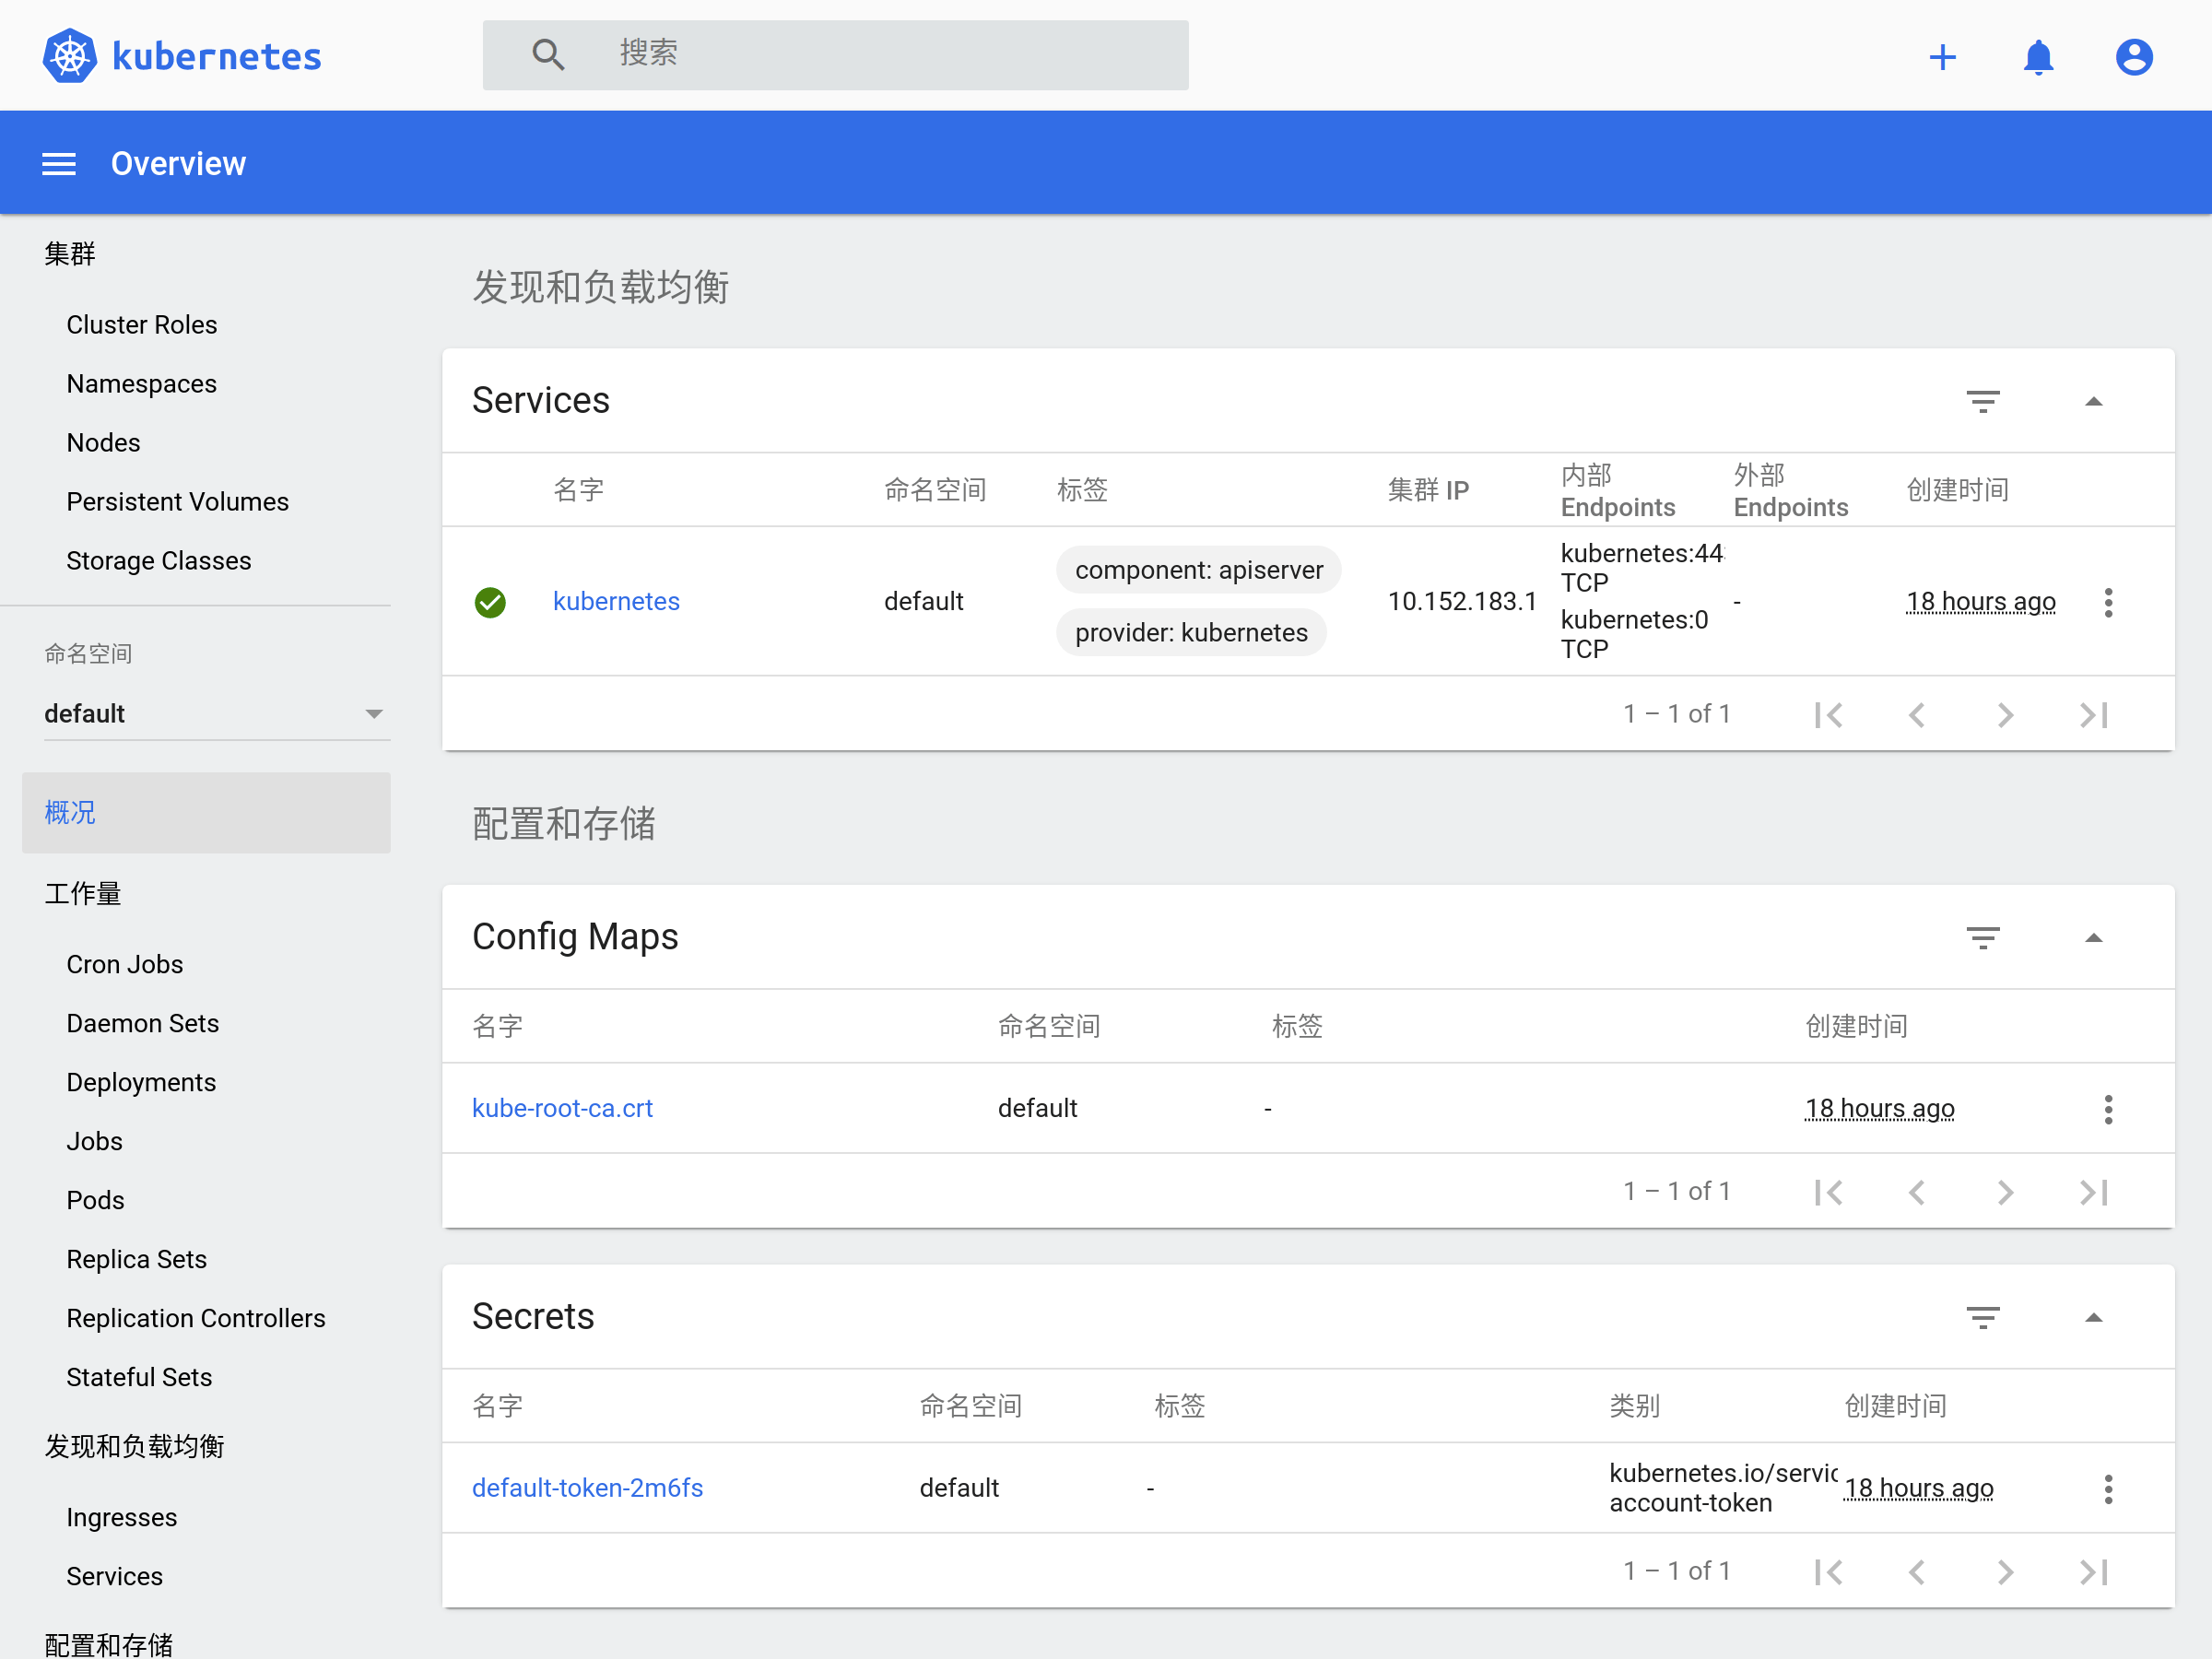Open the user account icon
Image resolution: width=2212 pixels, height=1659 pixels.
pos(2133,57)
